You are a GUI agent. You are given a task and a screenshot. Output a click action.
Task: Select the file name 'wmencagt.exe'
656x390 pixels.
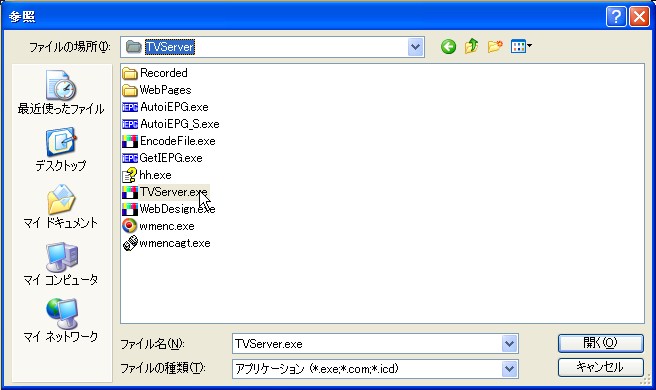[x=174, y=244]
